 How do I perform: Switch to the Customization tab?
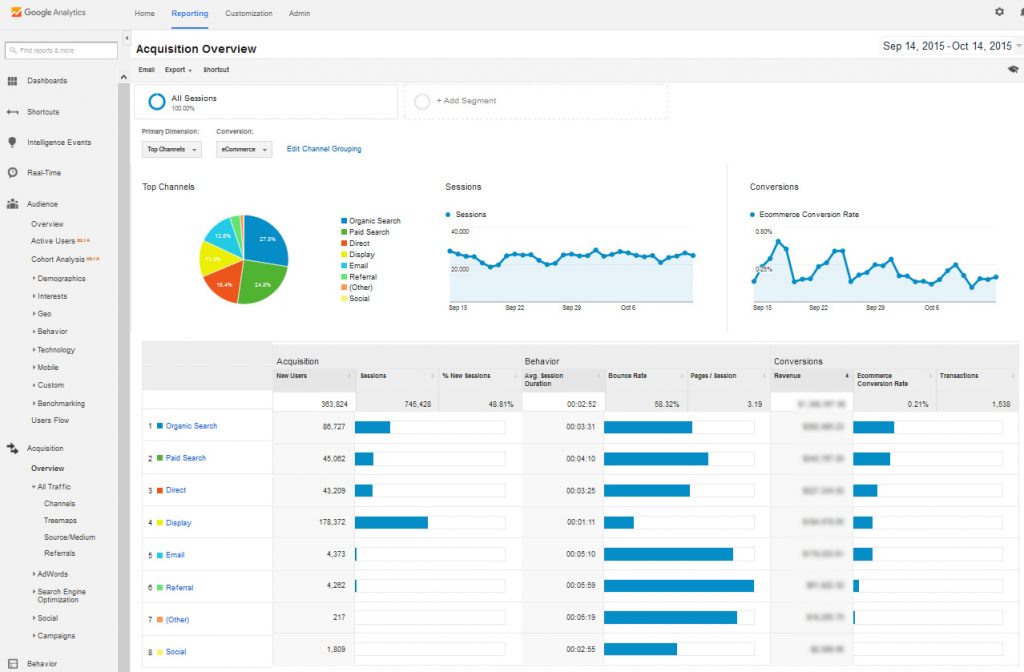click(248, 14)
